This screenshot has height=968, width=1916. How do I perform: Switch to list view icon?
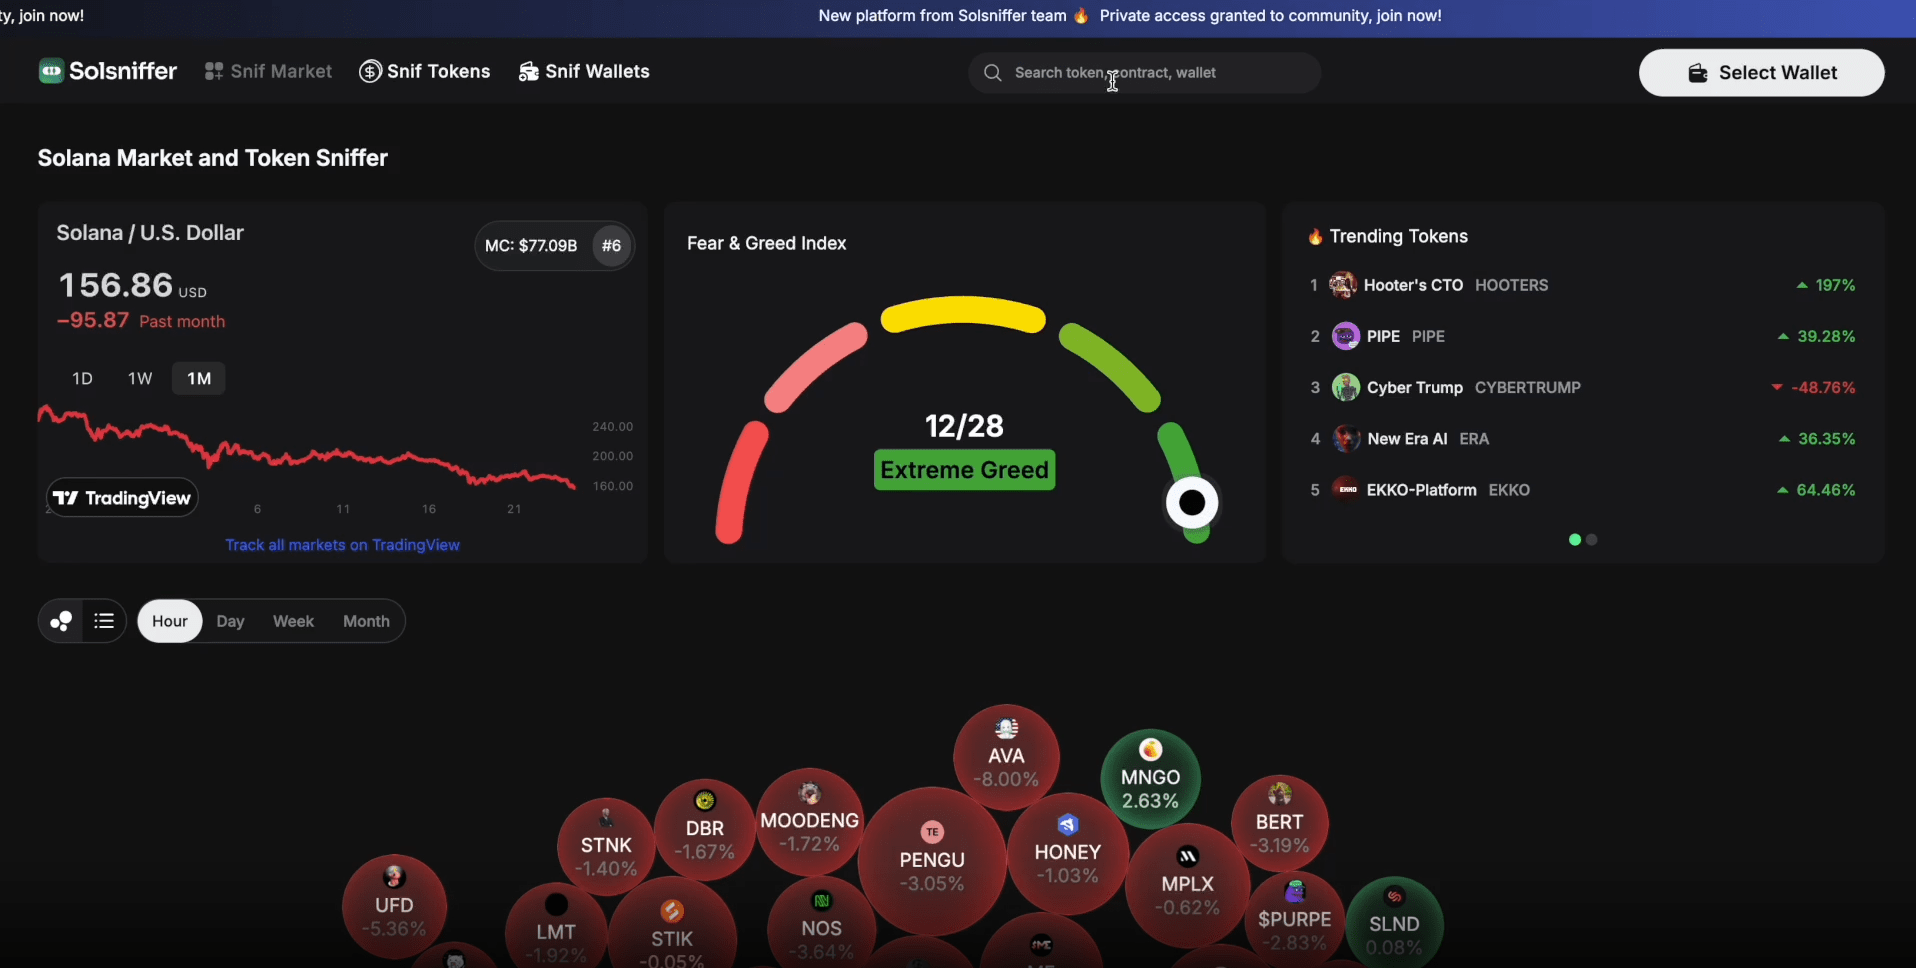pos(104,621)
